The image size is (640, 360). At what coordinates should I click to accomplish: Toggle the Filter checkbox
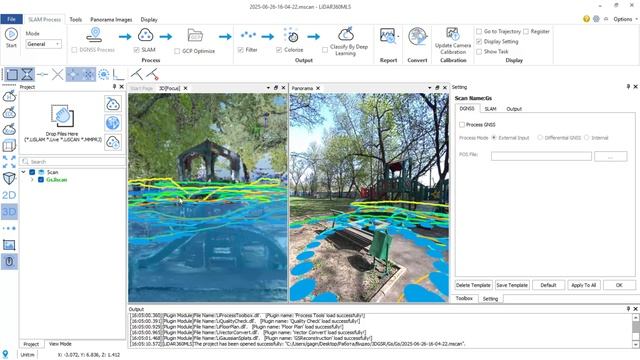tap(240, 50)
